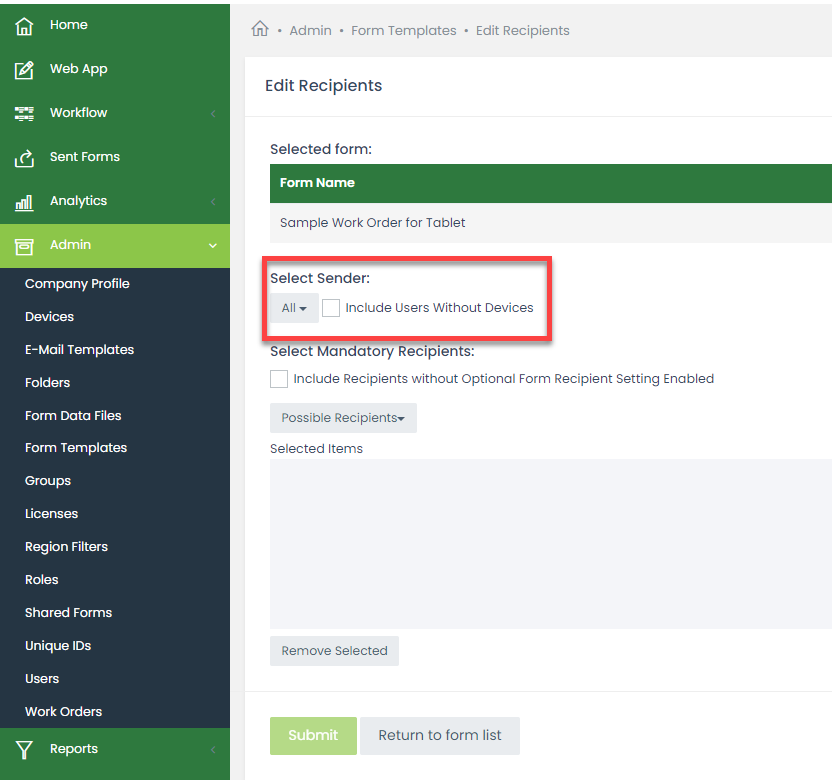Click Return to form list button

point(440,735)
